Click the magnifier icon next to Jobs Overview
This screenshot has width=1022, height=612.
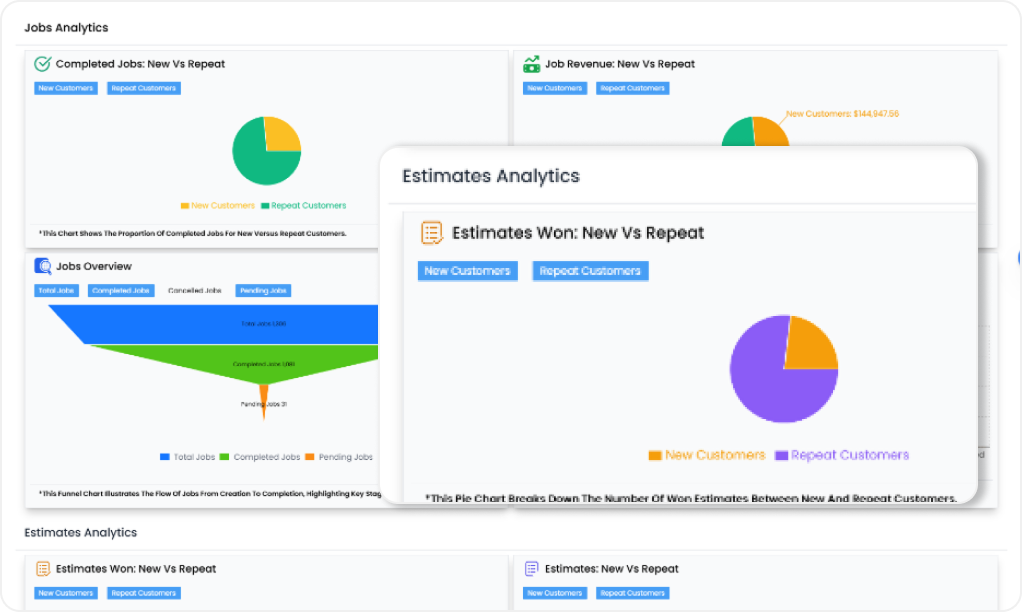[40, 266]
